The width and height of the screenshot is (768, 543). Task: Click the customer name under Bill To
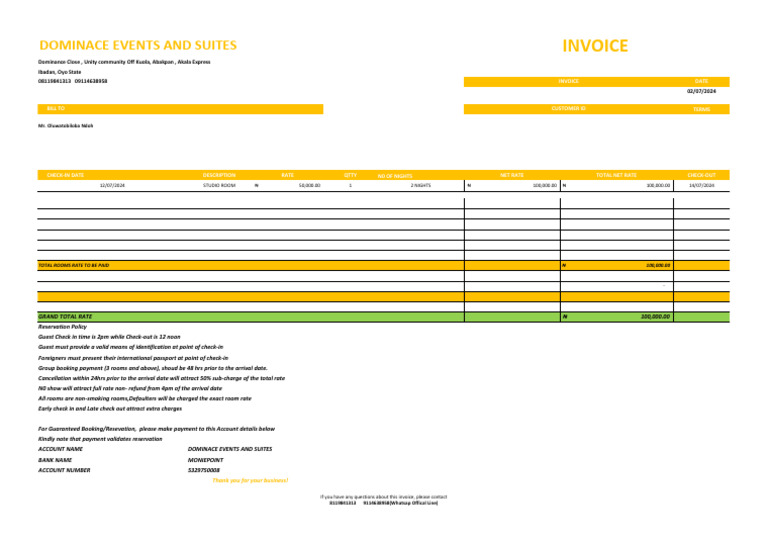66,126
